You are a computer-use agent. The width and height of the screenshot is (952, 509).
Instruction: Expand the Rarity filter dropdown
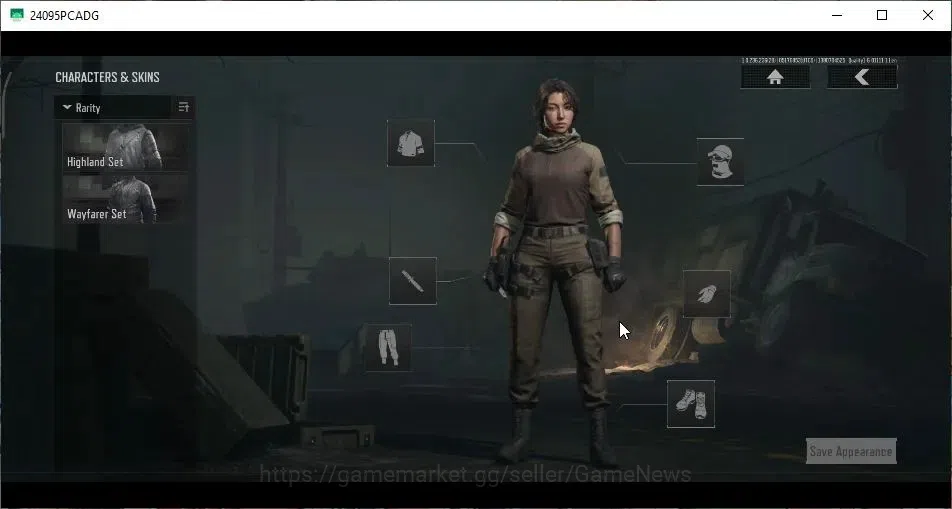click(114, 108)
